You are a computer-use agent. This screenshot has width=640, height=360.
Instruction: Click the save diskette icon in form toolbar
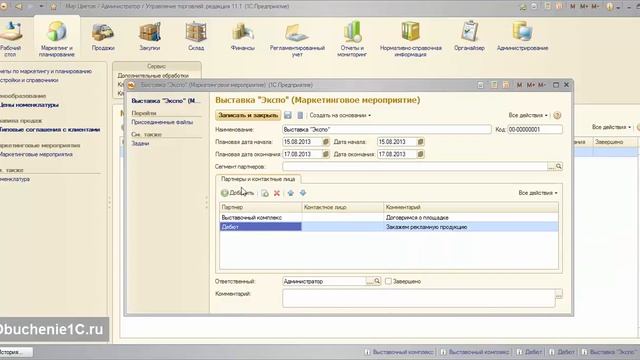tap(288, 116)
